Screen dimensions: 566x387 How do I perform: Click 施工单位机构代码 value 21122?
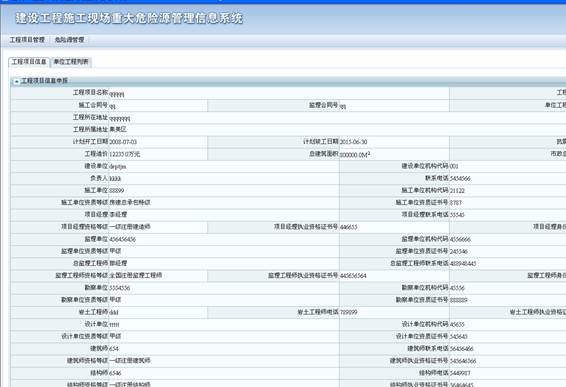457,191
